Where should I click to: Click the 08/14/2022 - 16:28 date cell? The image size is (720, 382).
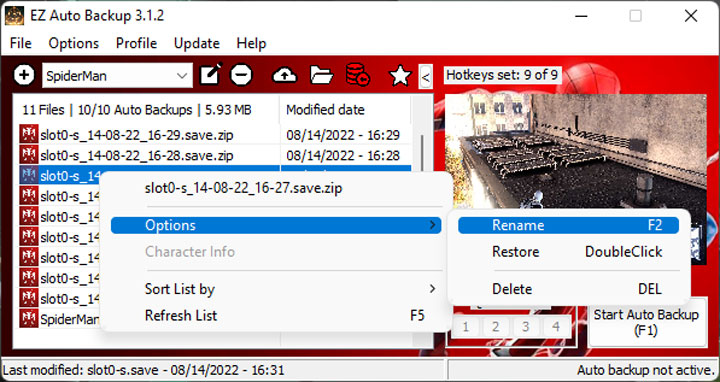pyautogui.click(x=343, y=156)
